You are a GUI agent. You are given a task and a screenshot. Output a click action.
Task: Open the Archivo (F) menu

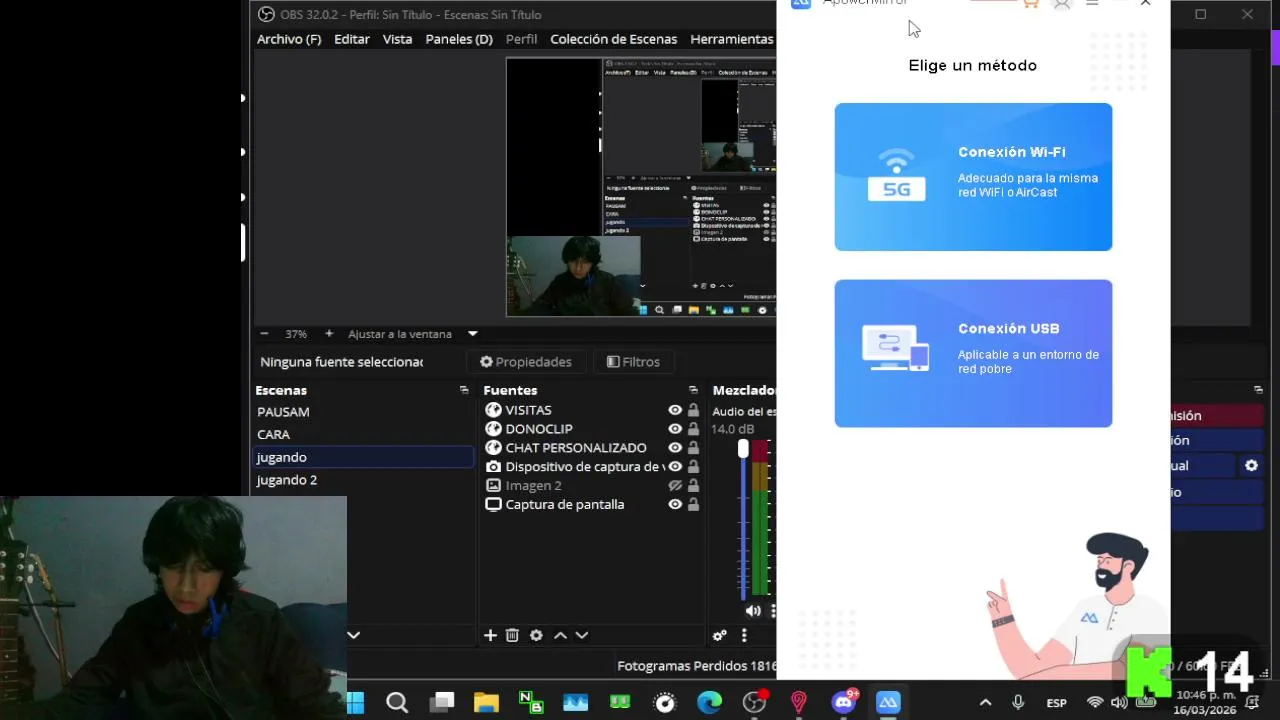(x=289, y=39)
